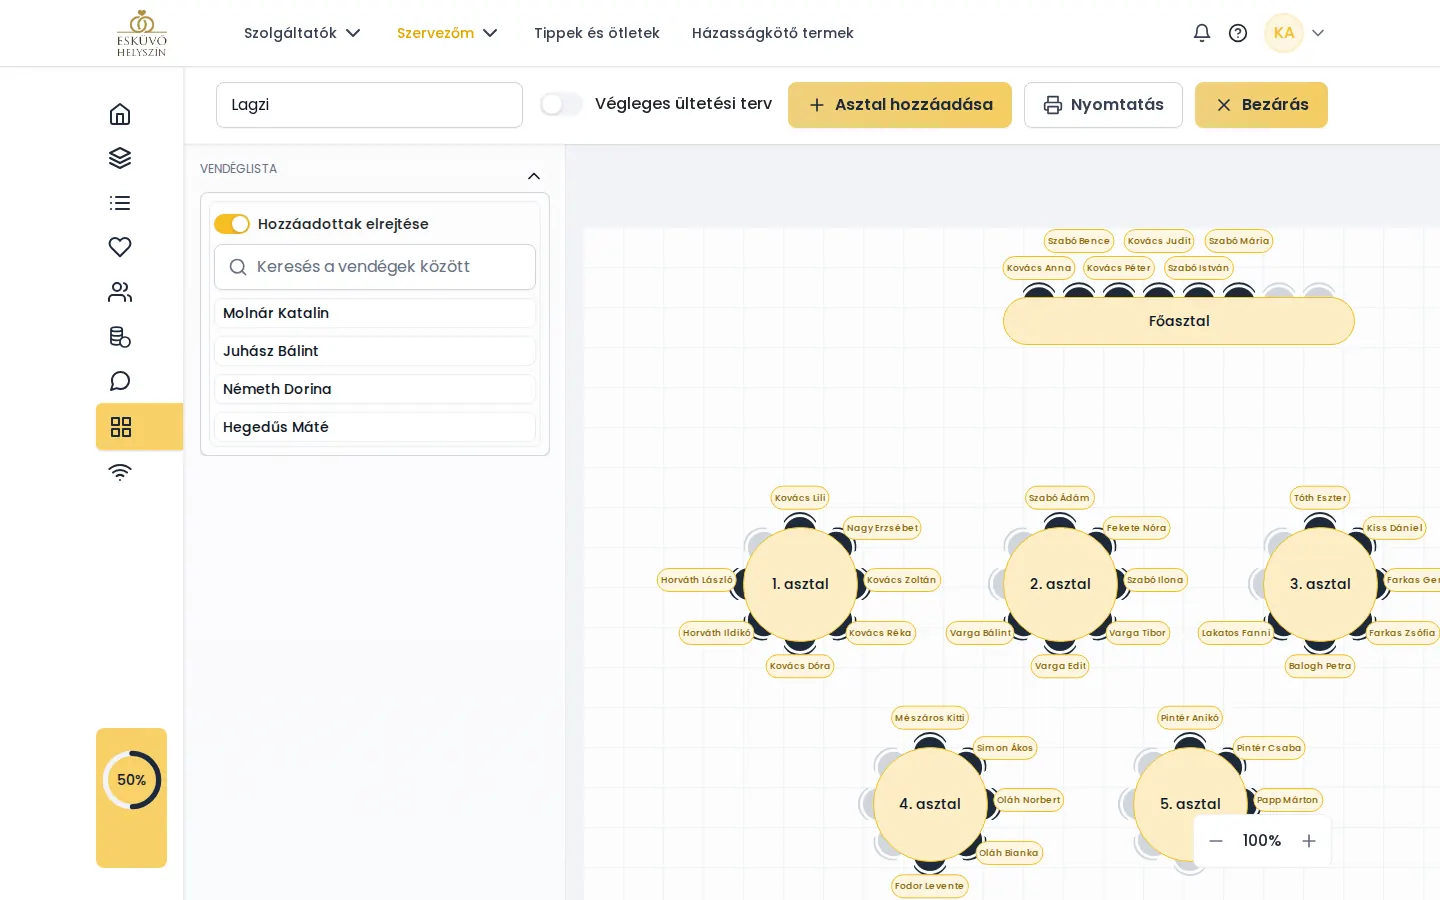Screen dimensions: 1440x900
Task: Select guest Németh Dorina
Action: pos(375,389)
